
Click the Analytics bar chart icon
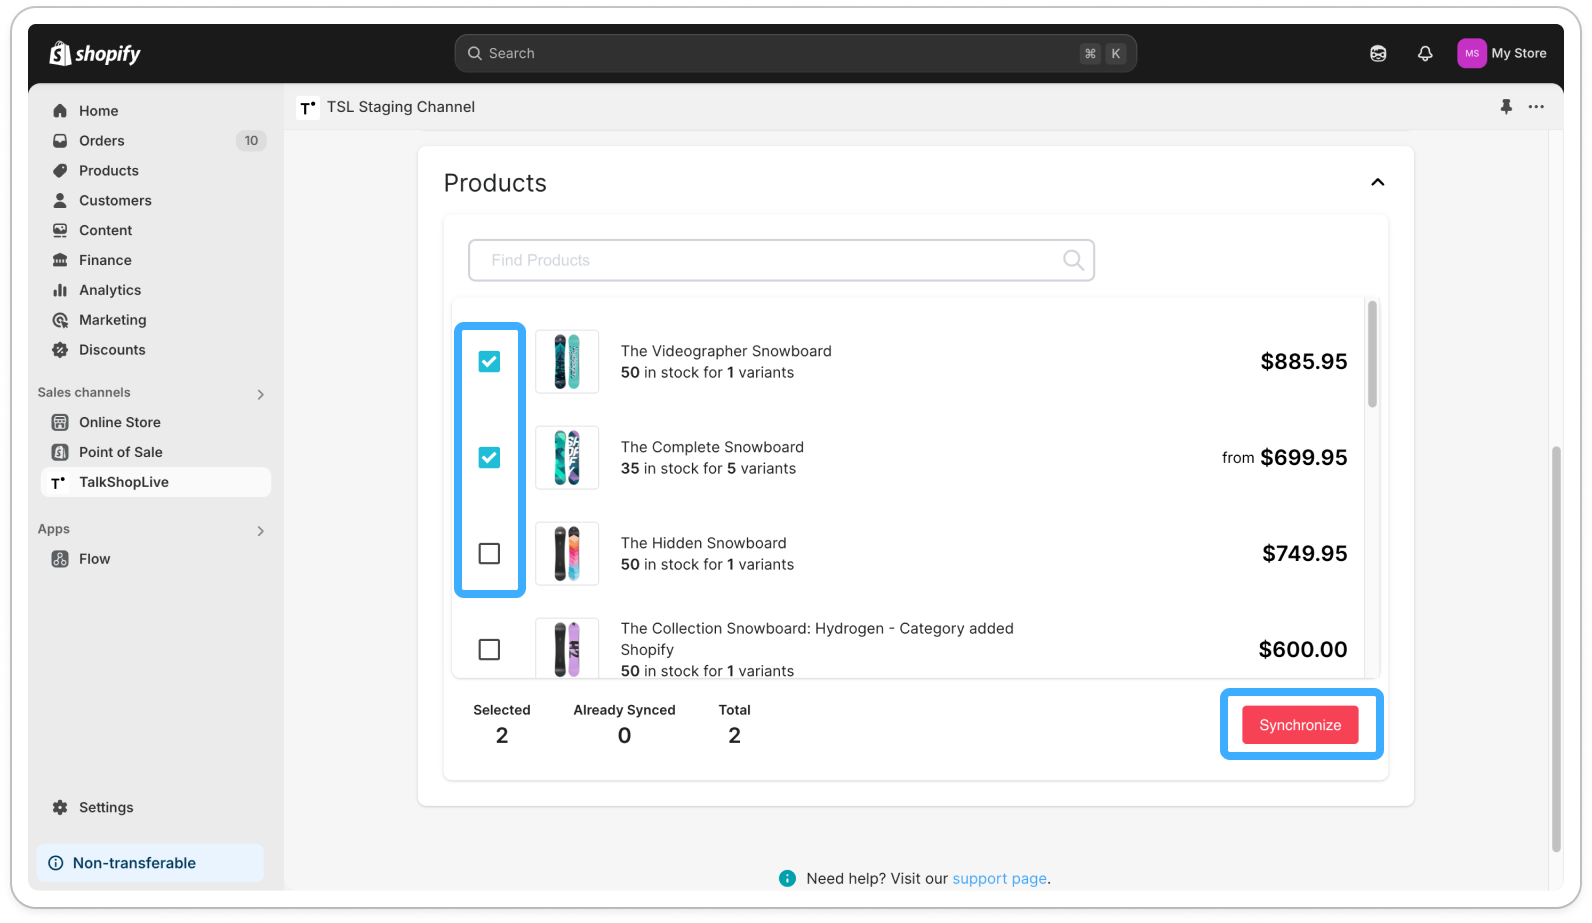[60, 290]
